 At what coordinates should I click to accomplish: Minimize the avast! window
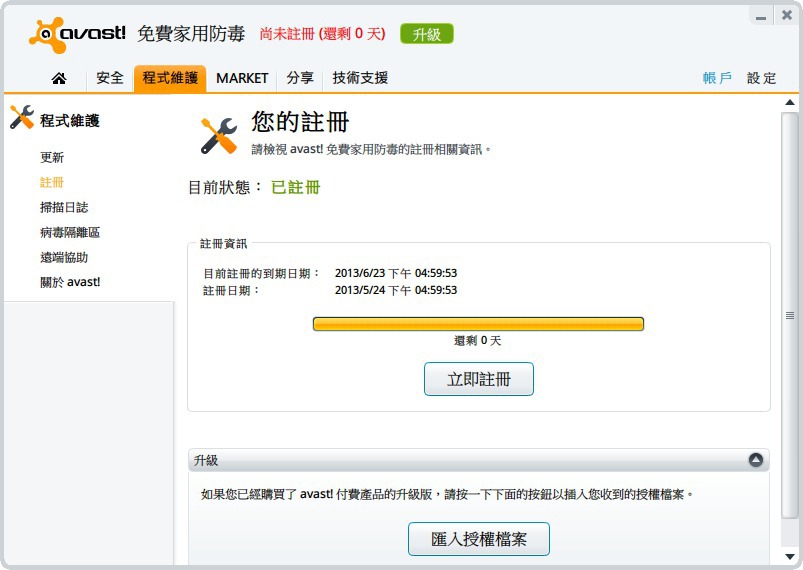[x=761, y=16]
